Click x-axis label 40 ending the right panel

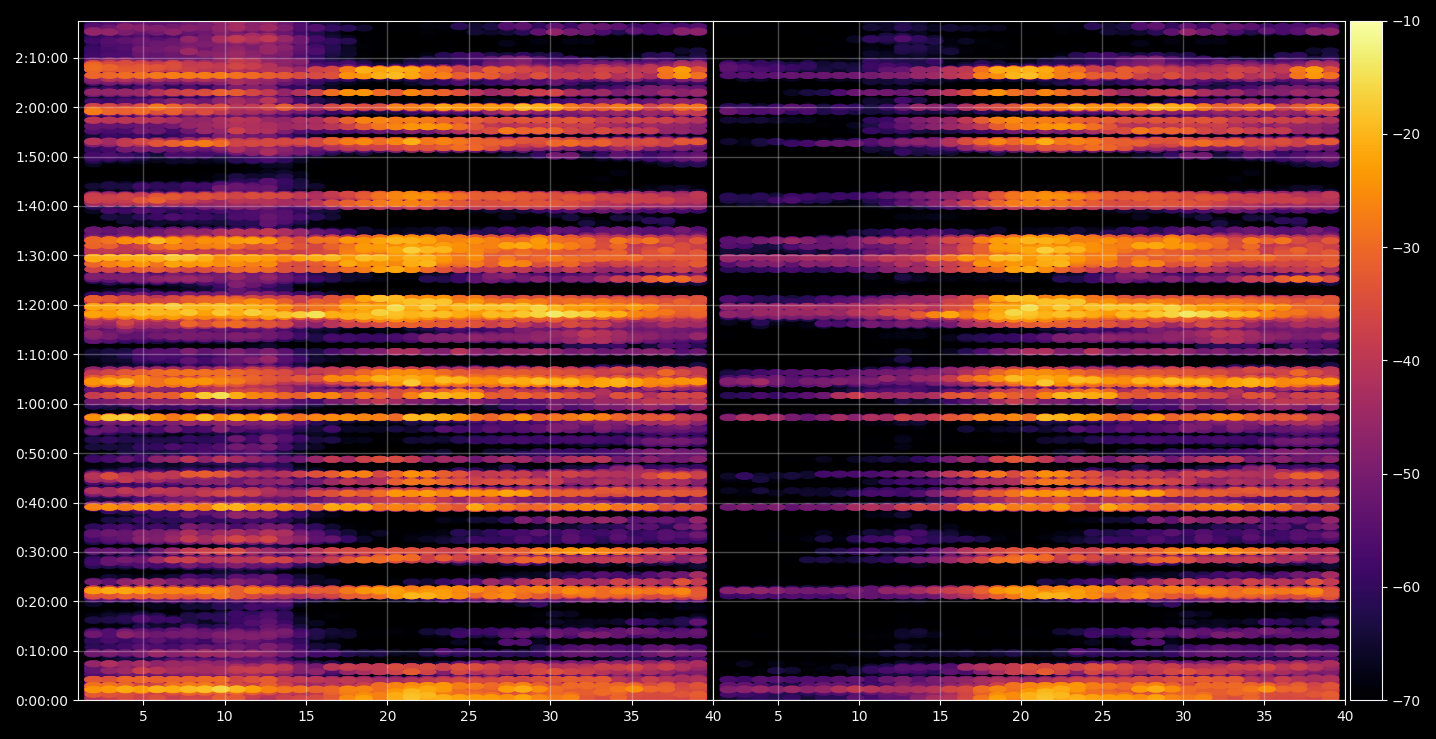[x=1345, y=716]
